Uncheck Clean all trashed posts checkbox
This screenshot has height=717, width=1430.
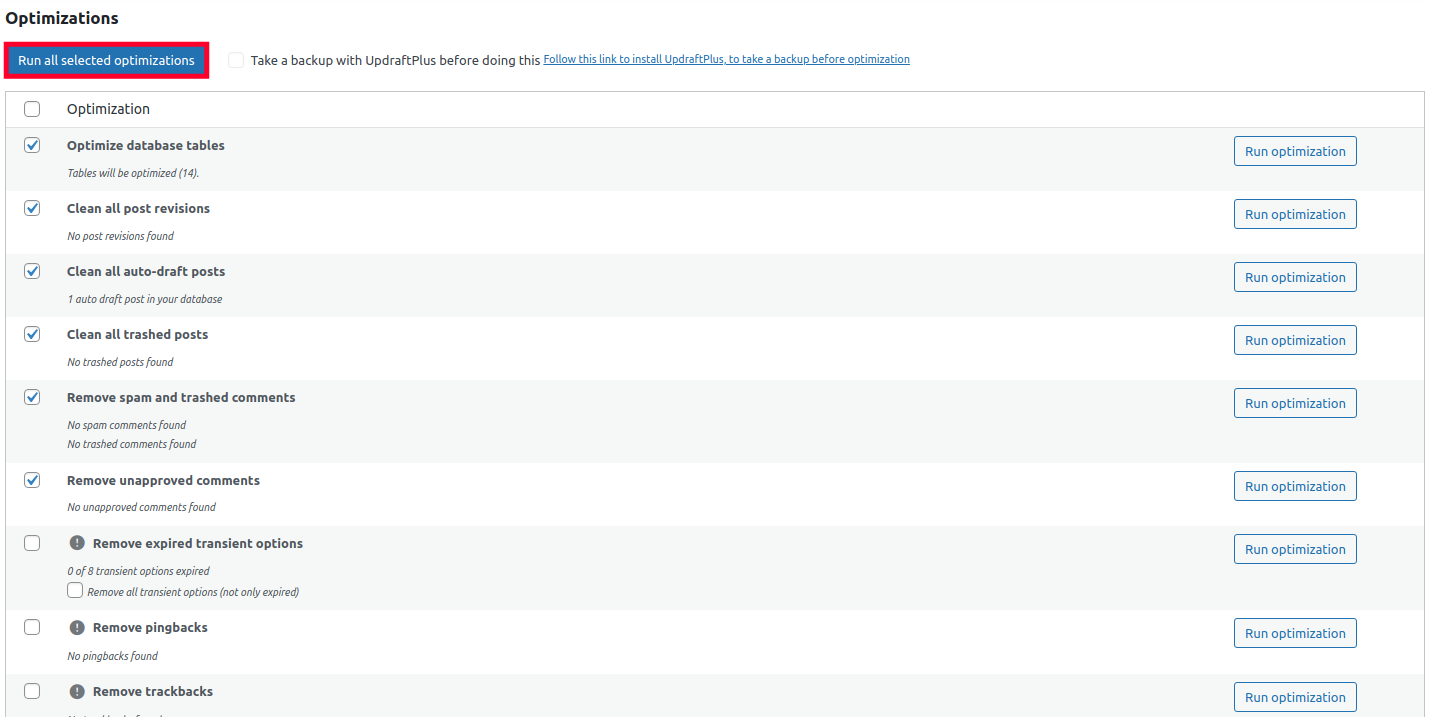coord(32,334)
